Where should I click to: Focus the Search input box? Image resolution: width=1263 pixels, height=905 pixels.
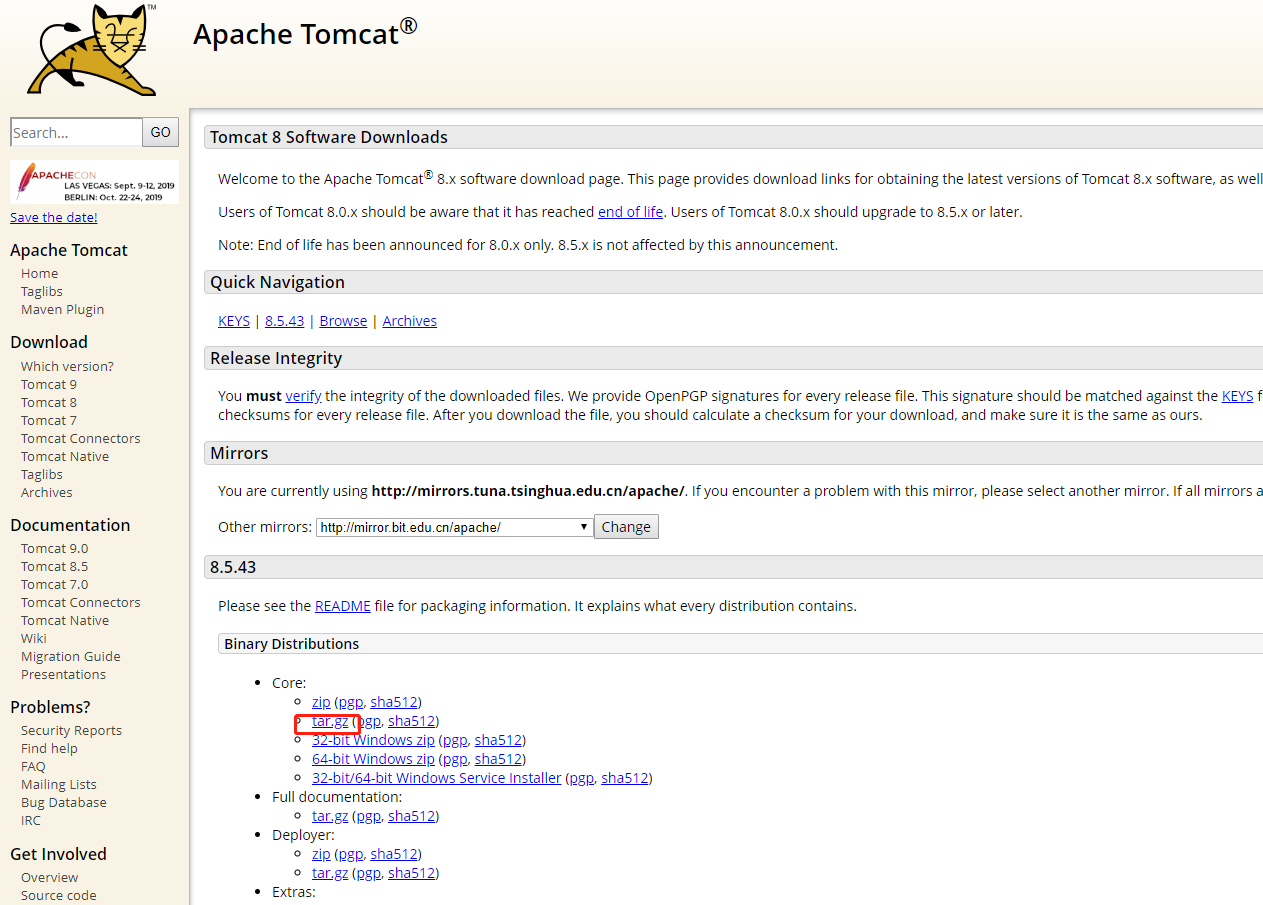coord(76,132)
